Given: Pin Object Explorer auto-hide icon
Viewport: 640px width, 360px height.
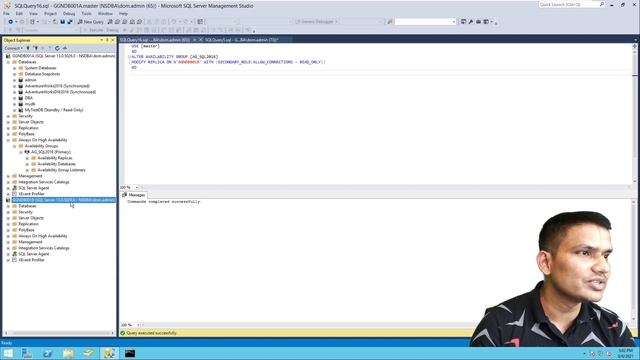Looking at the screenshot, I should coord(107,40).
